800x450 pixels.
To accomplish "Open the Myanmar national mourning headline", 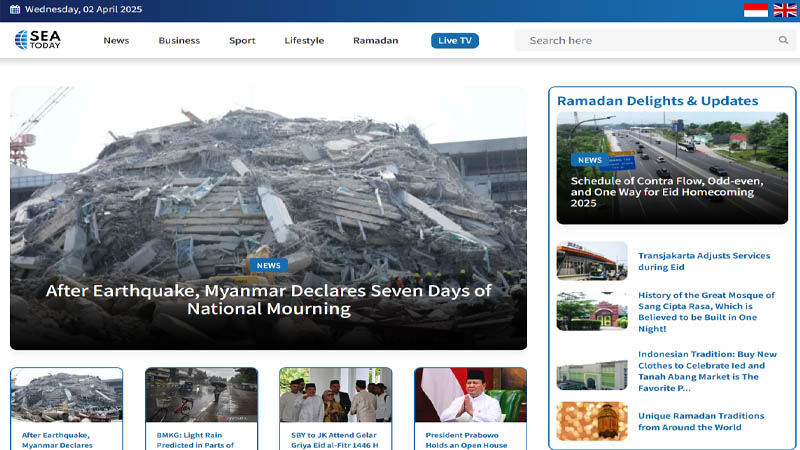I will coord(268,299).
